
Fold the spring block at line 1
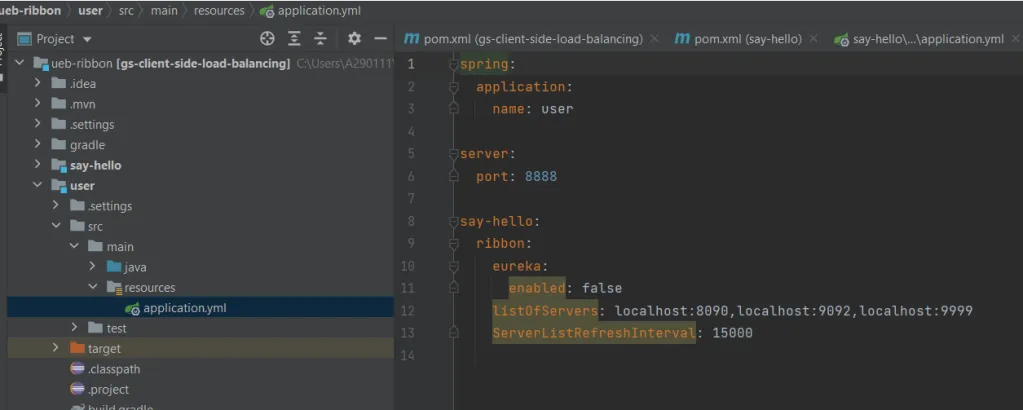pos(453,65)
